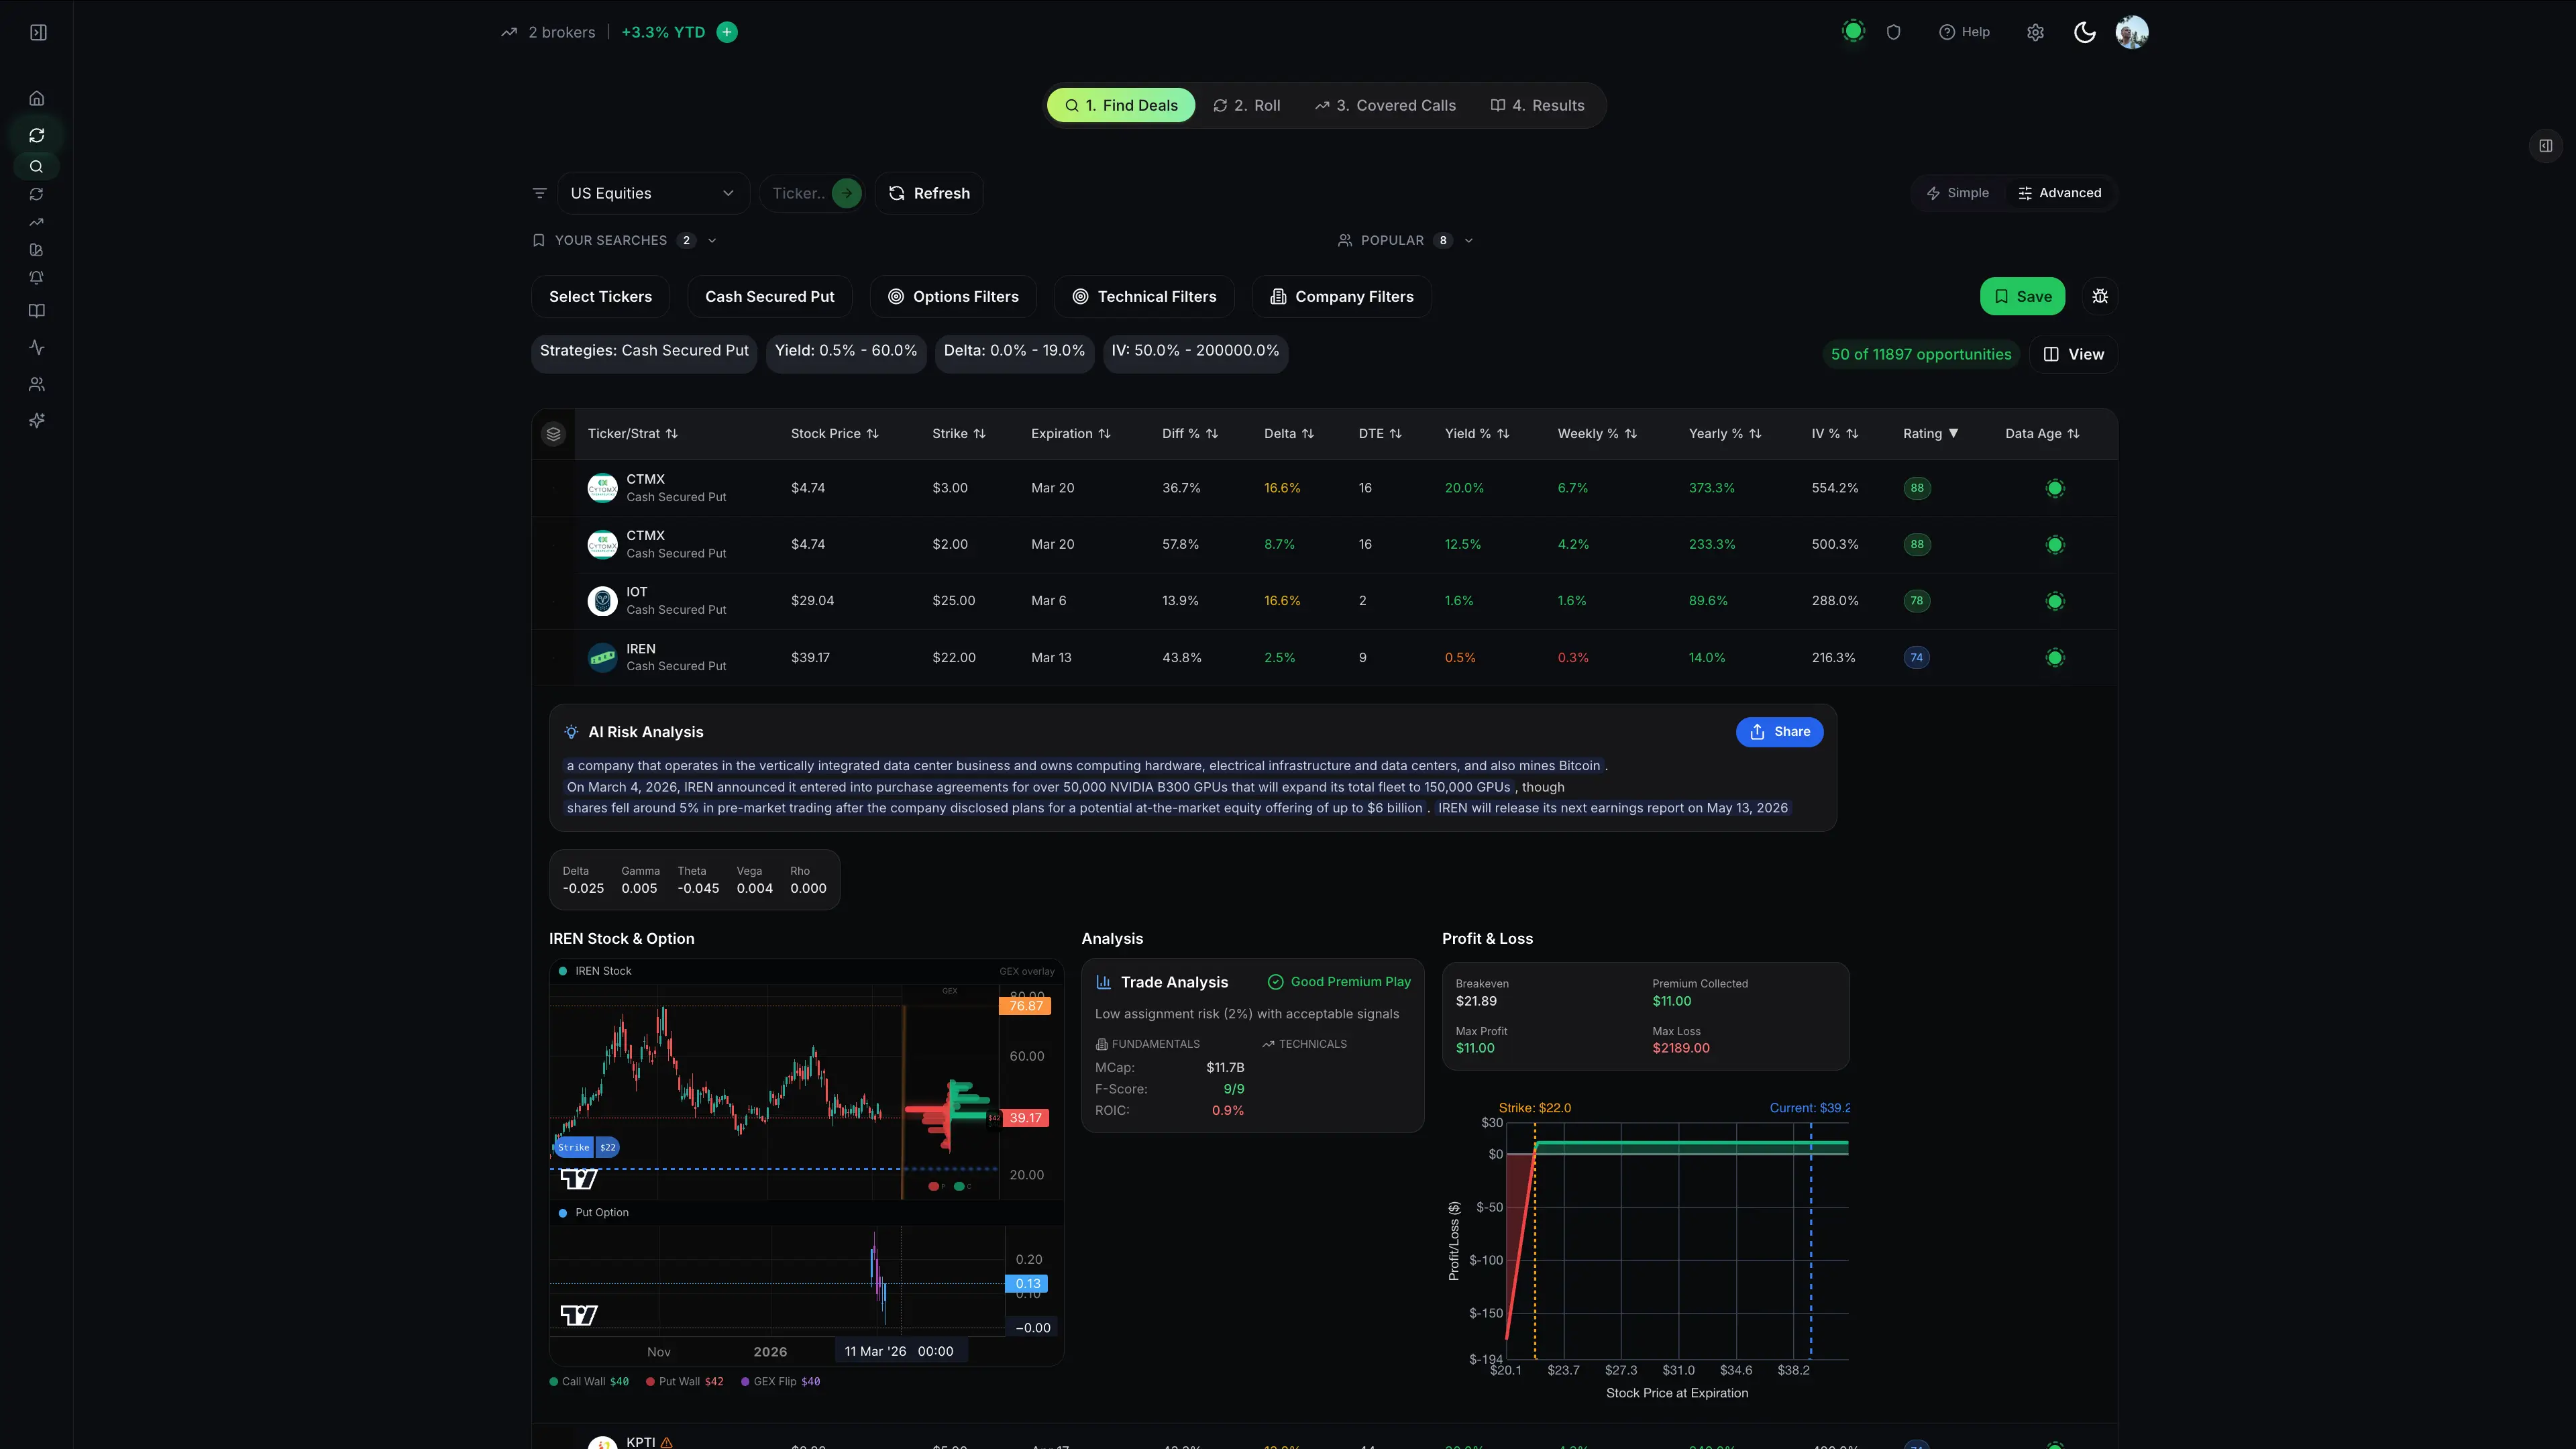Toggle the Put Option series legend
The height and width of the screenshot is (1449, 2576).
593,1212
